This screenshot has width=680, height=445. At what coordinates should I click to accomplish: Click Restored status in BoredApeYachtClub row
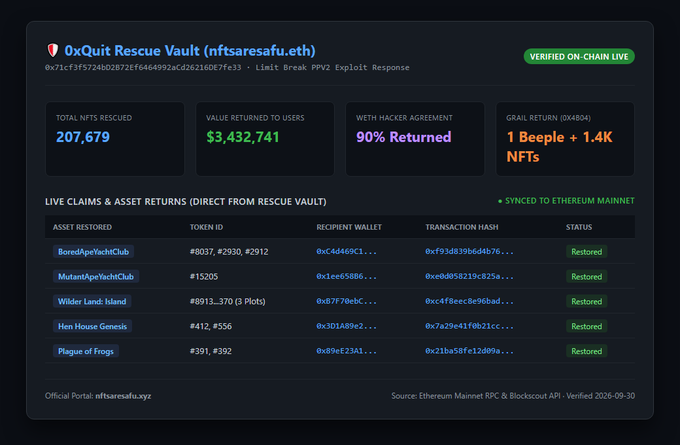tap(586, 252)
